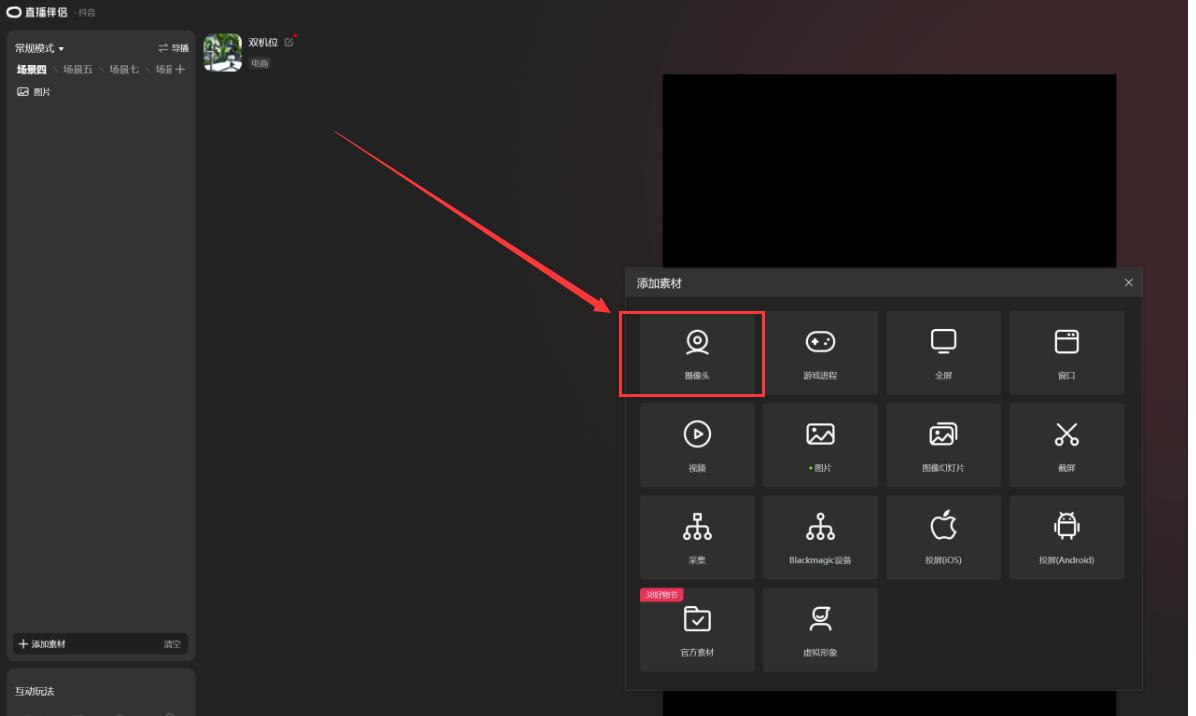Choose the 图像幻灯片 image slideshow source
This screenshot has width=1196, height=716.
[944, 445]
